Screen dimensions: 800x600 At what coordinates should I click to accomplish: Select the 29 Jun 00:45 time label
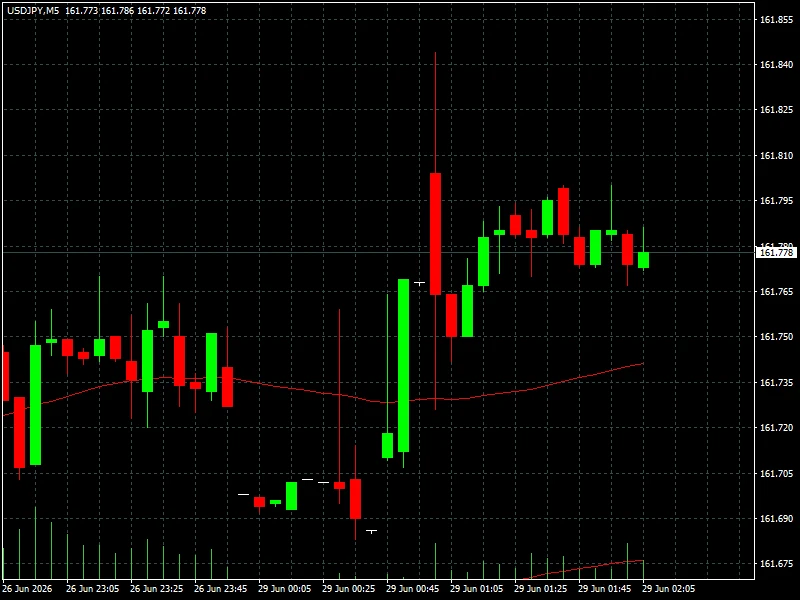(413, 589)
